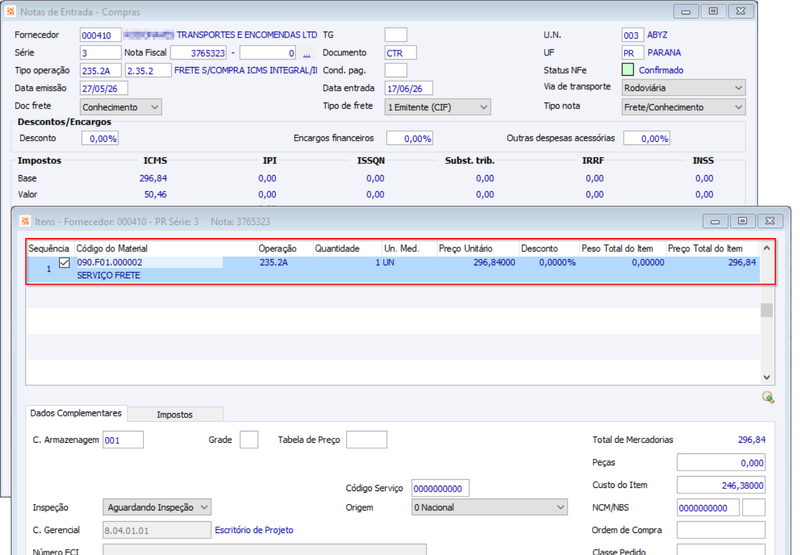This screenshot has height=555, width=800.
Task: Open the magnifier search icon below the items grid
Action: click(x=768, y=397)
